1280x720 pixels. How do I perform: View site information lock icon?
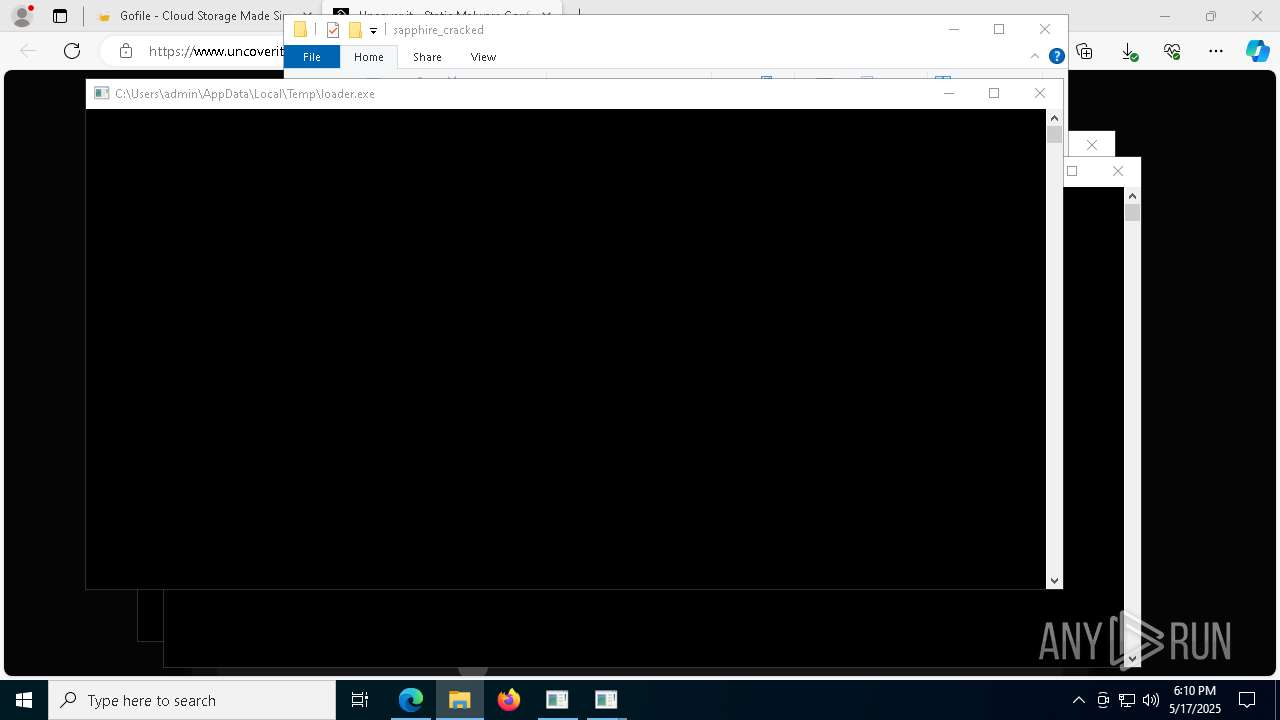click(125, 51)
